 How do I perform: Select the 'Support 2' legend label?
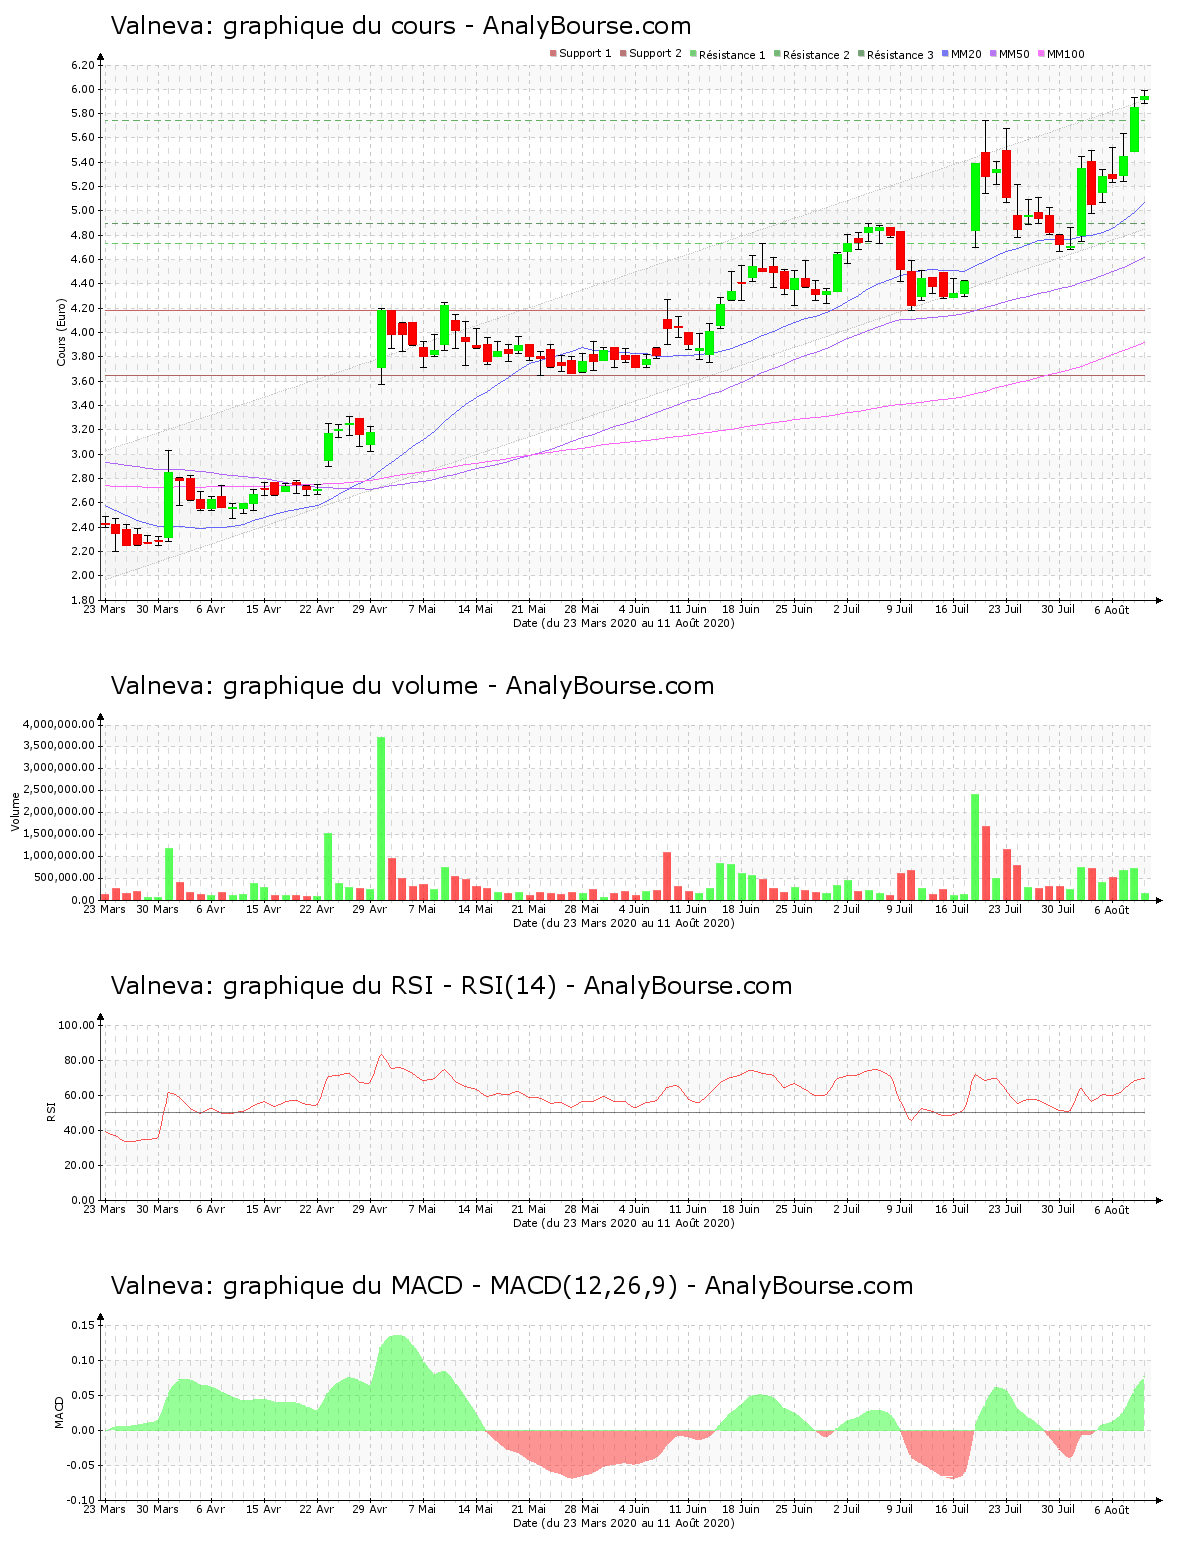coord(655,54)
